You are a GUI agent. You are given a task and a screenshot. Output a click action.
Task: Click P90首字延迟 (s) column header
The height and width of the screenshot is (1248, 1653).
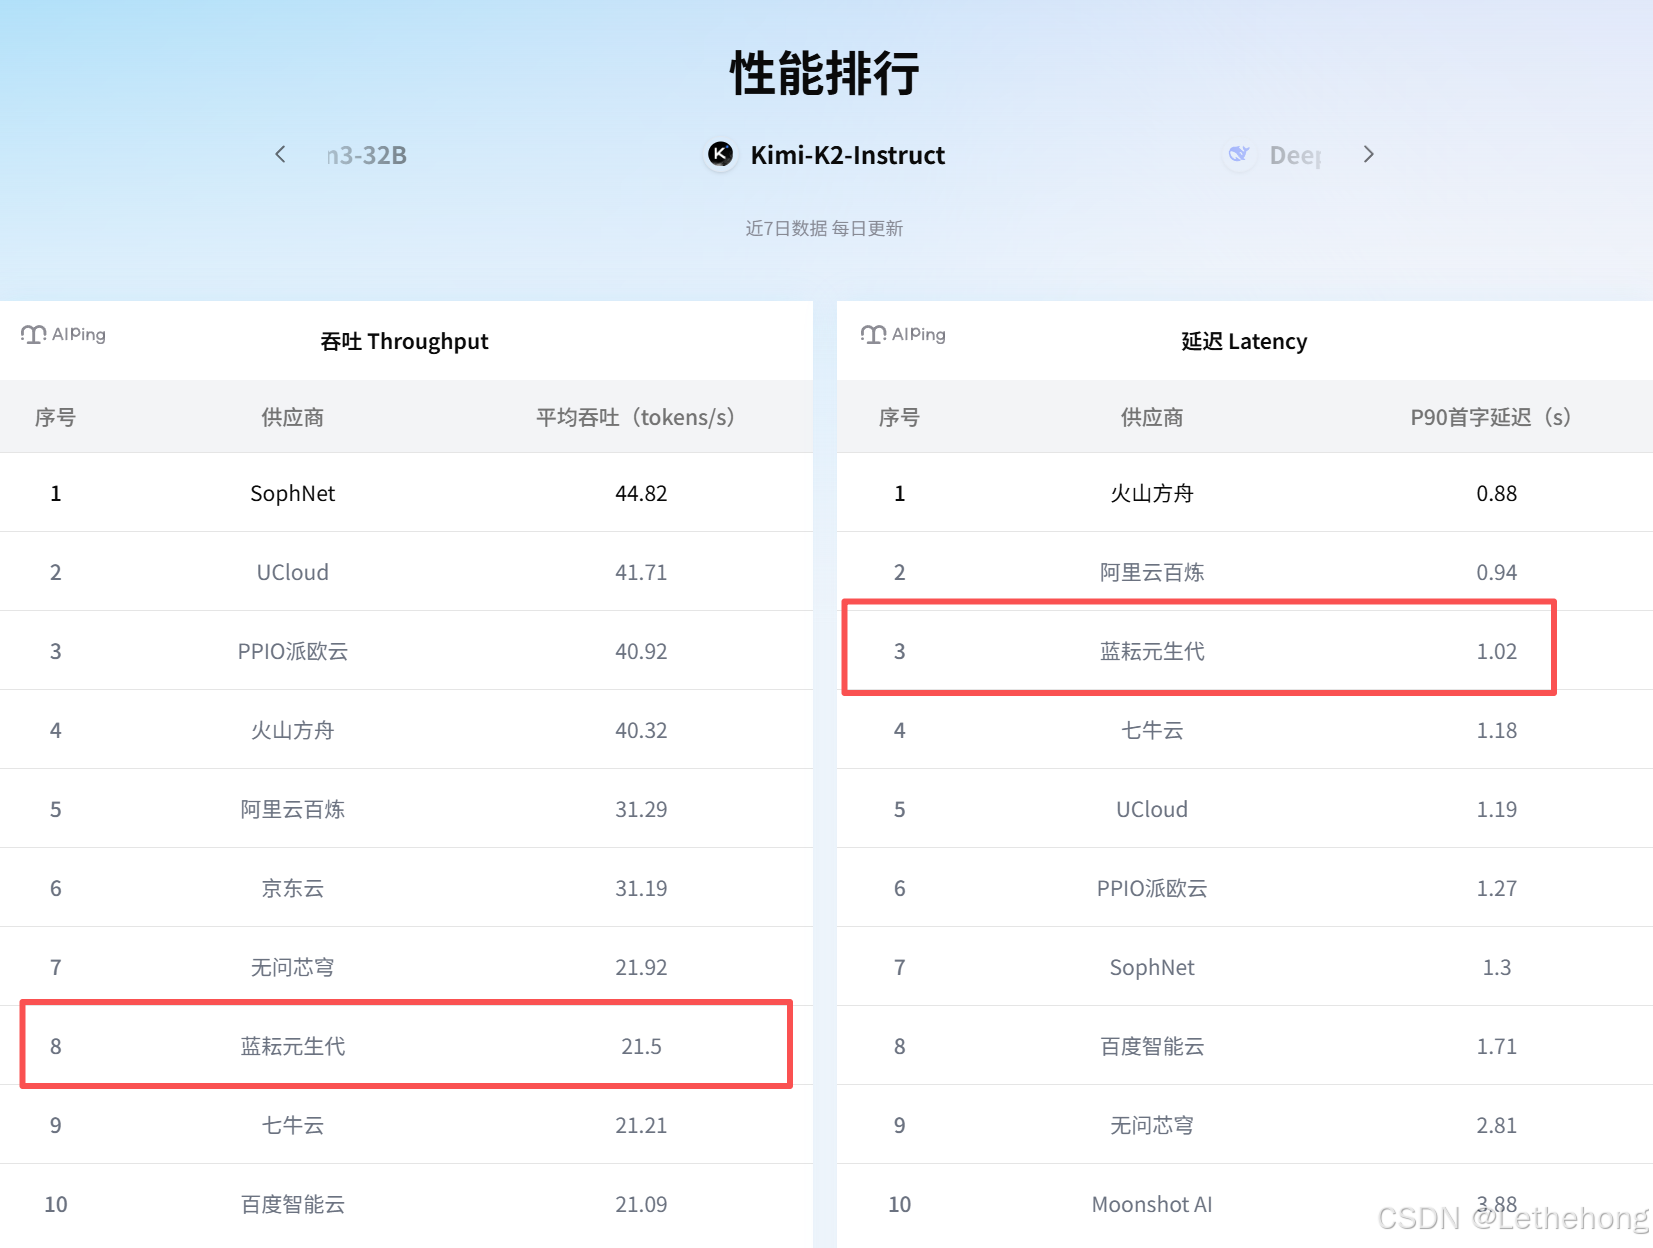(1496, 417)
